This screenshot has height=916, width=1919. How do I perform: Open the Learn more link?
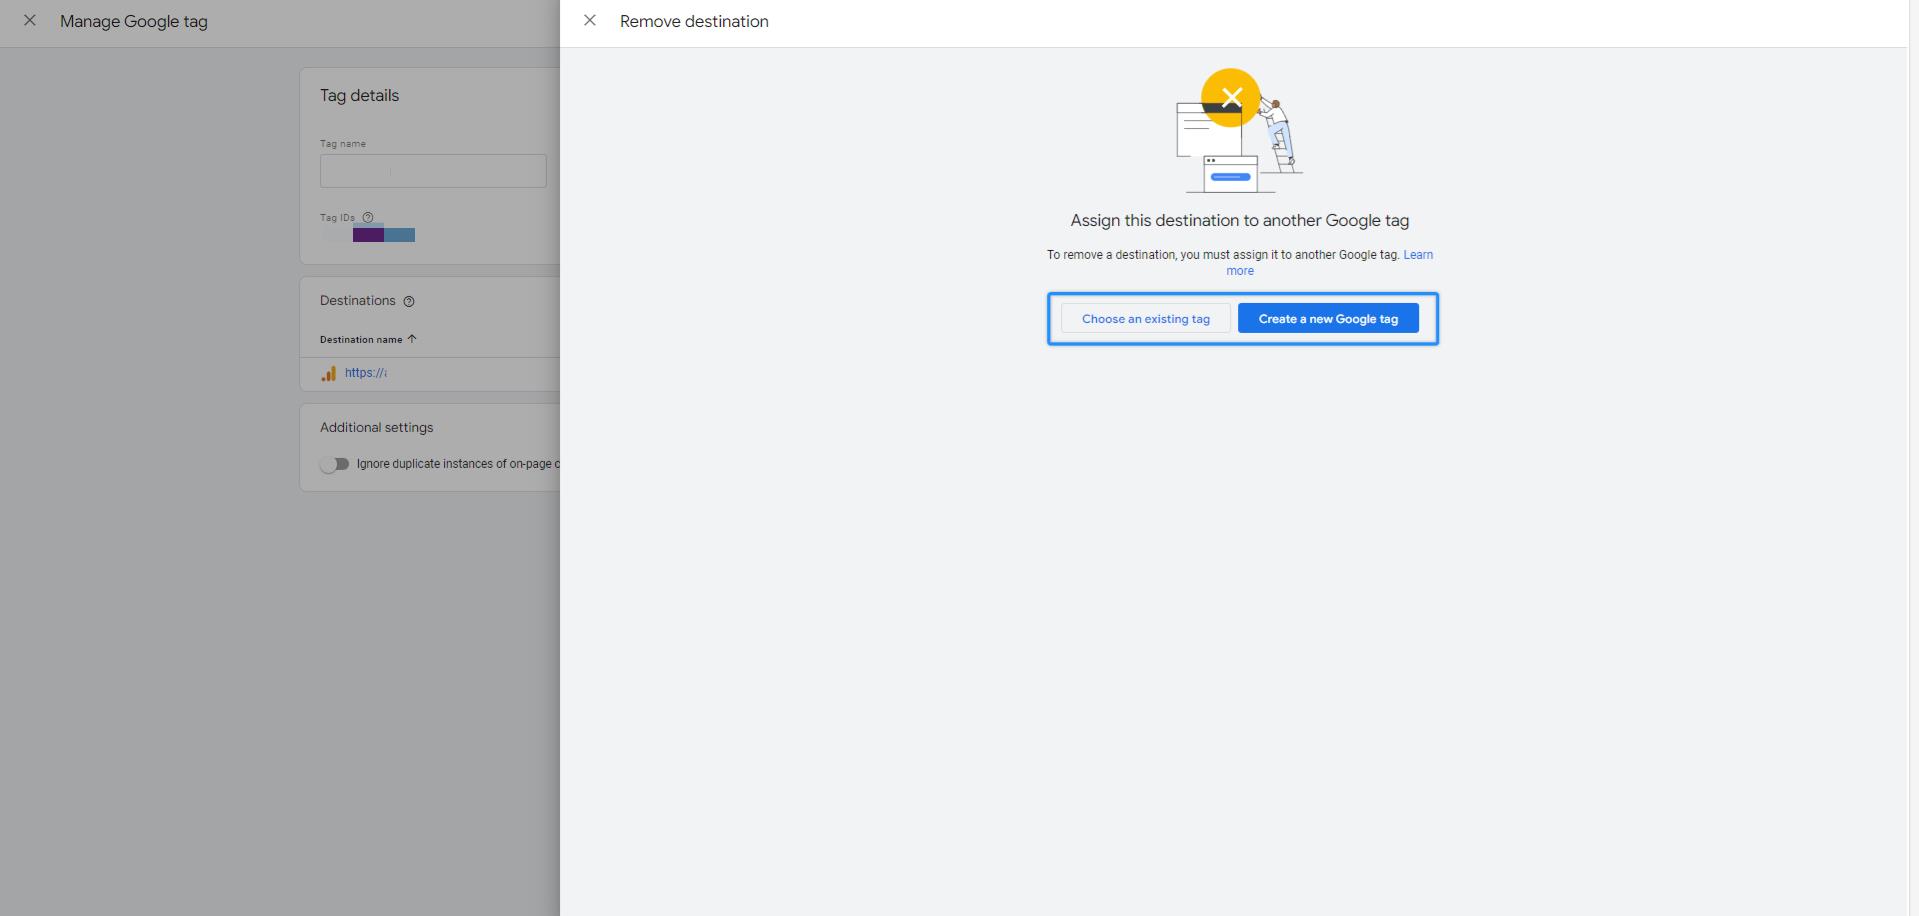pos(1417,255)
